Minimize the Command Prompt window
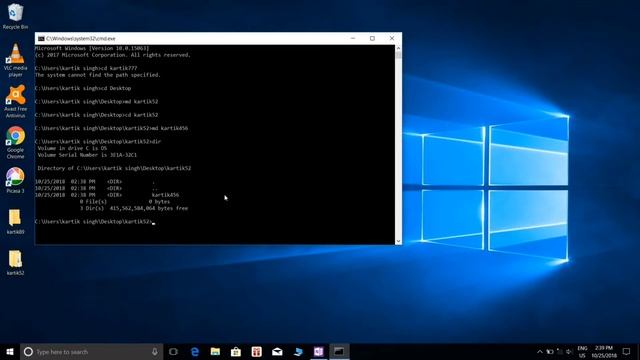 pos(353,38)
